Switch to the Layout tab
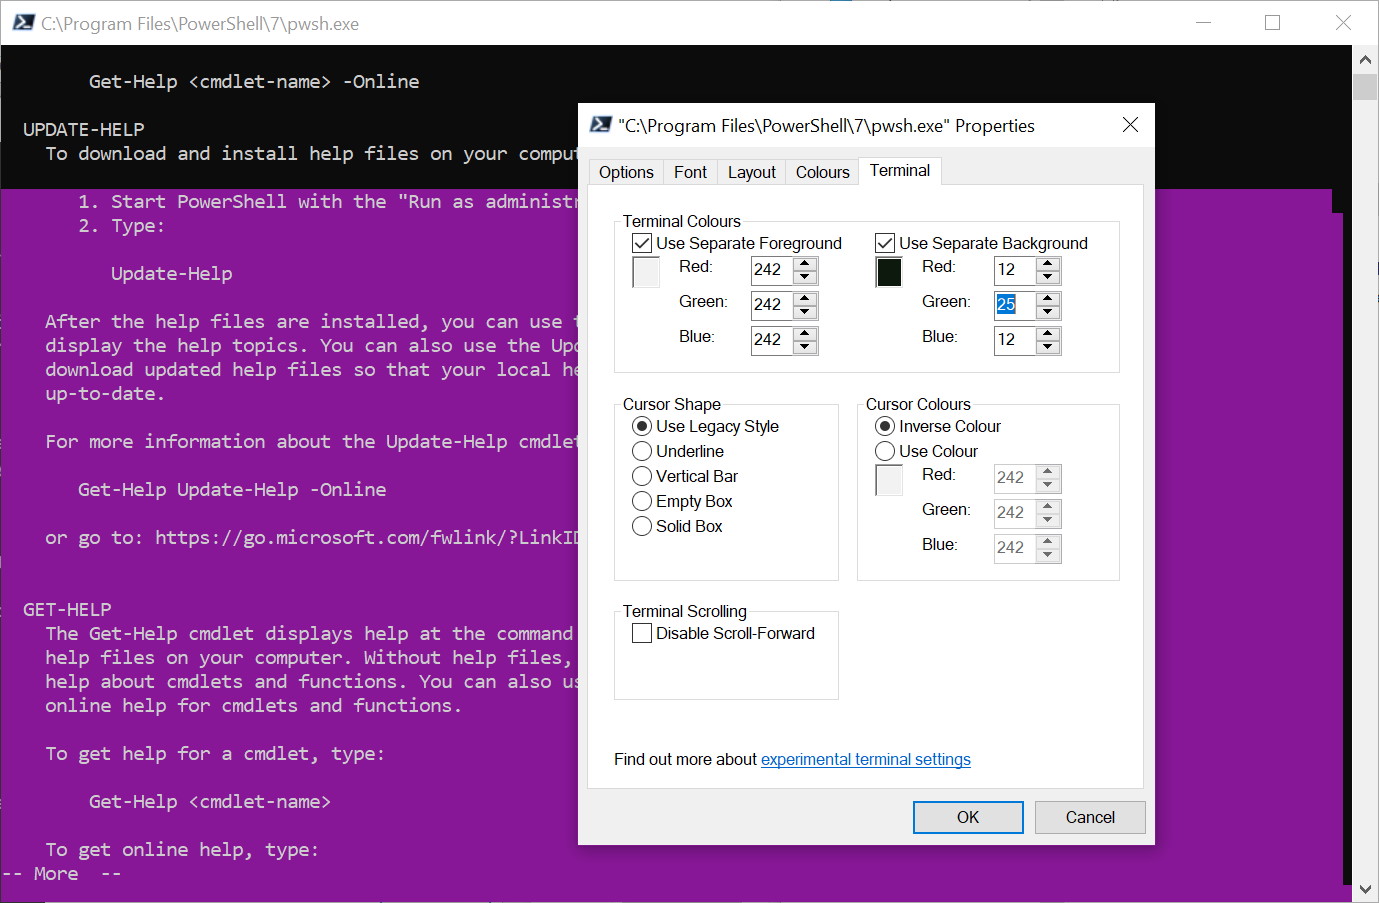Viewport: 1379px width, 903px height. coord(752,172)
